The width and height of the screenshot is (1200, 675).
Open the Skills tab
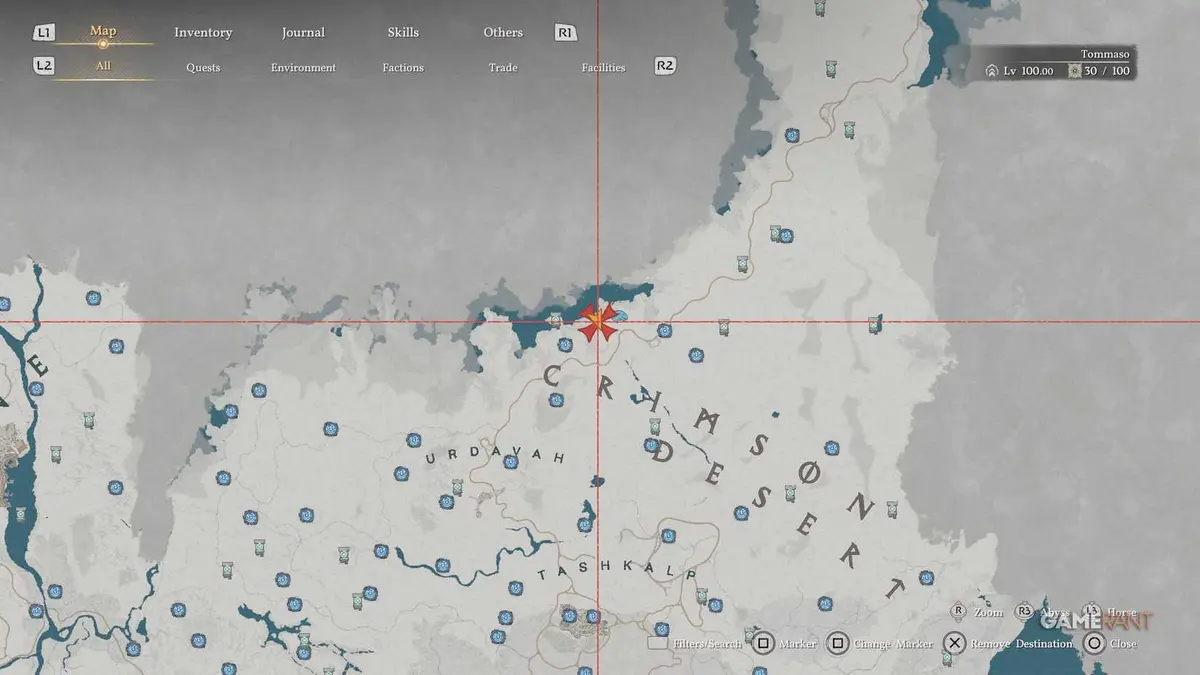coord(403,32)
